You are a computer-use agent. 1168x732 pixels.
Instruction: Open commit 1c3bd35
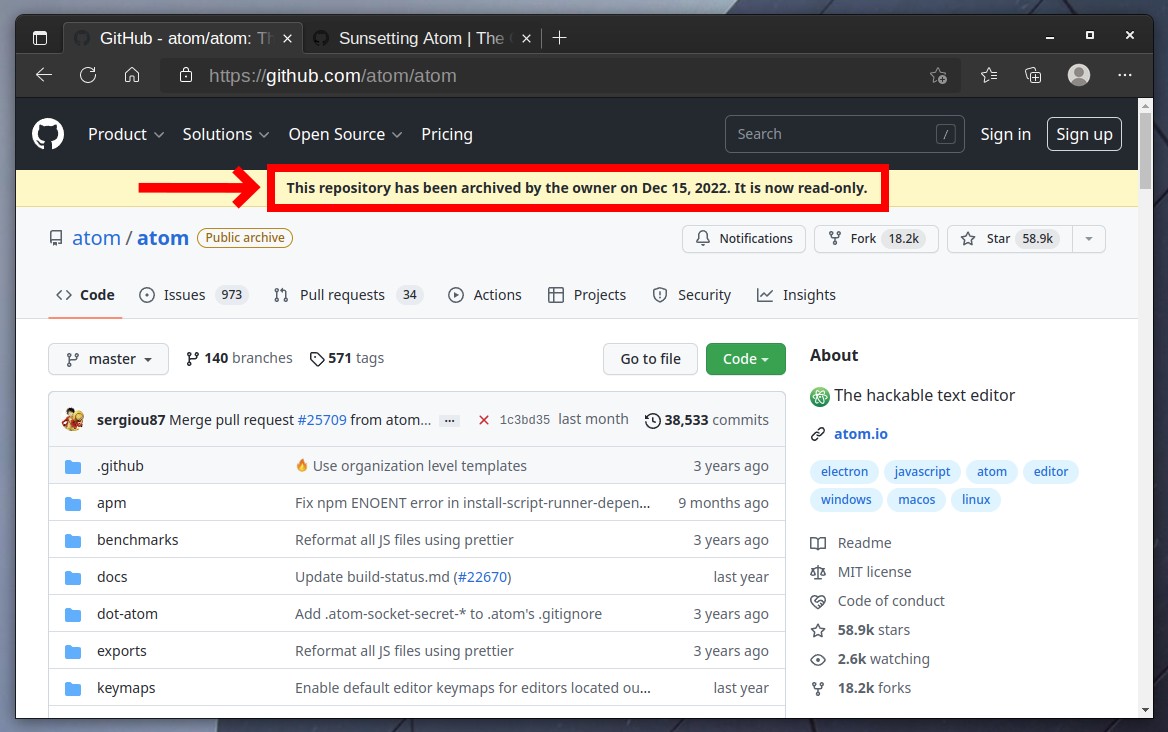click(524, 420)
